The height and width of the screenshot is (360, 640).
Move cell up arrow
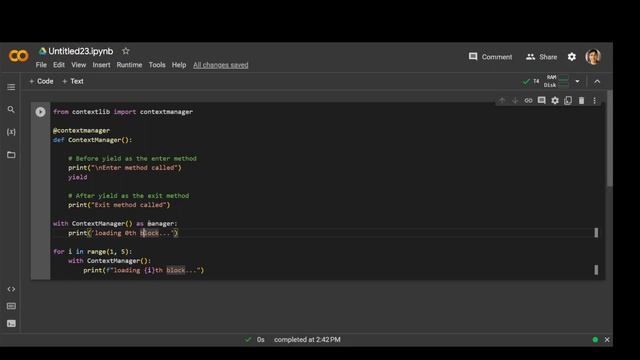502,100
